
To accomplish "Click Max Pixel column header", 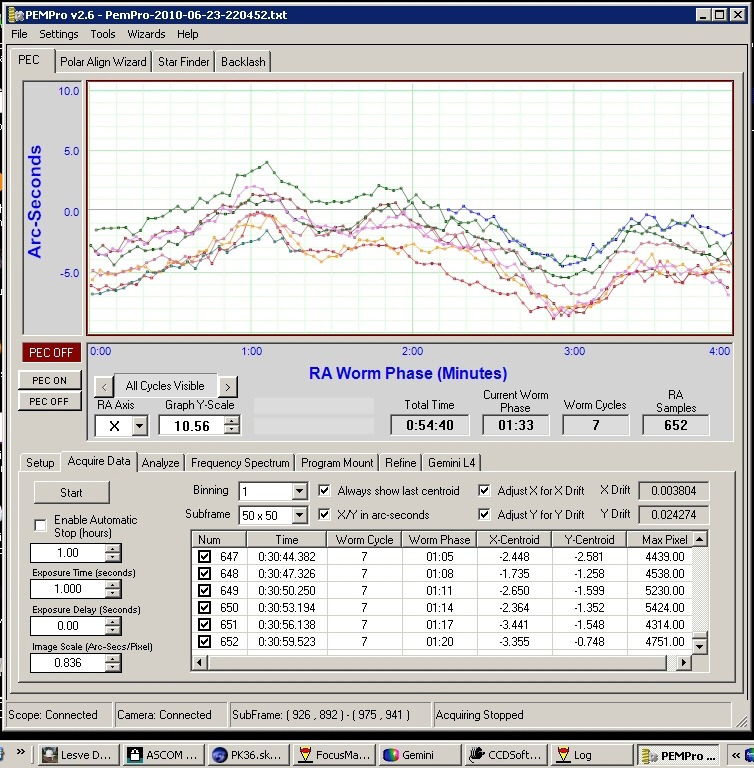I will (660, 539).
